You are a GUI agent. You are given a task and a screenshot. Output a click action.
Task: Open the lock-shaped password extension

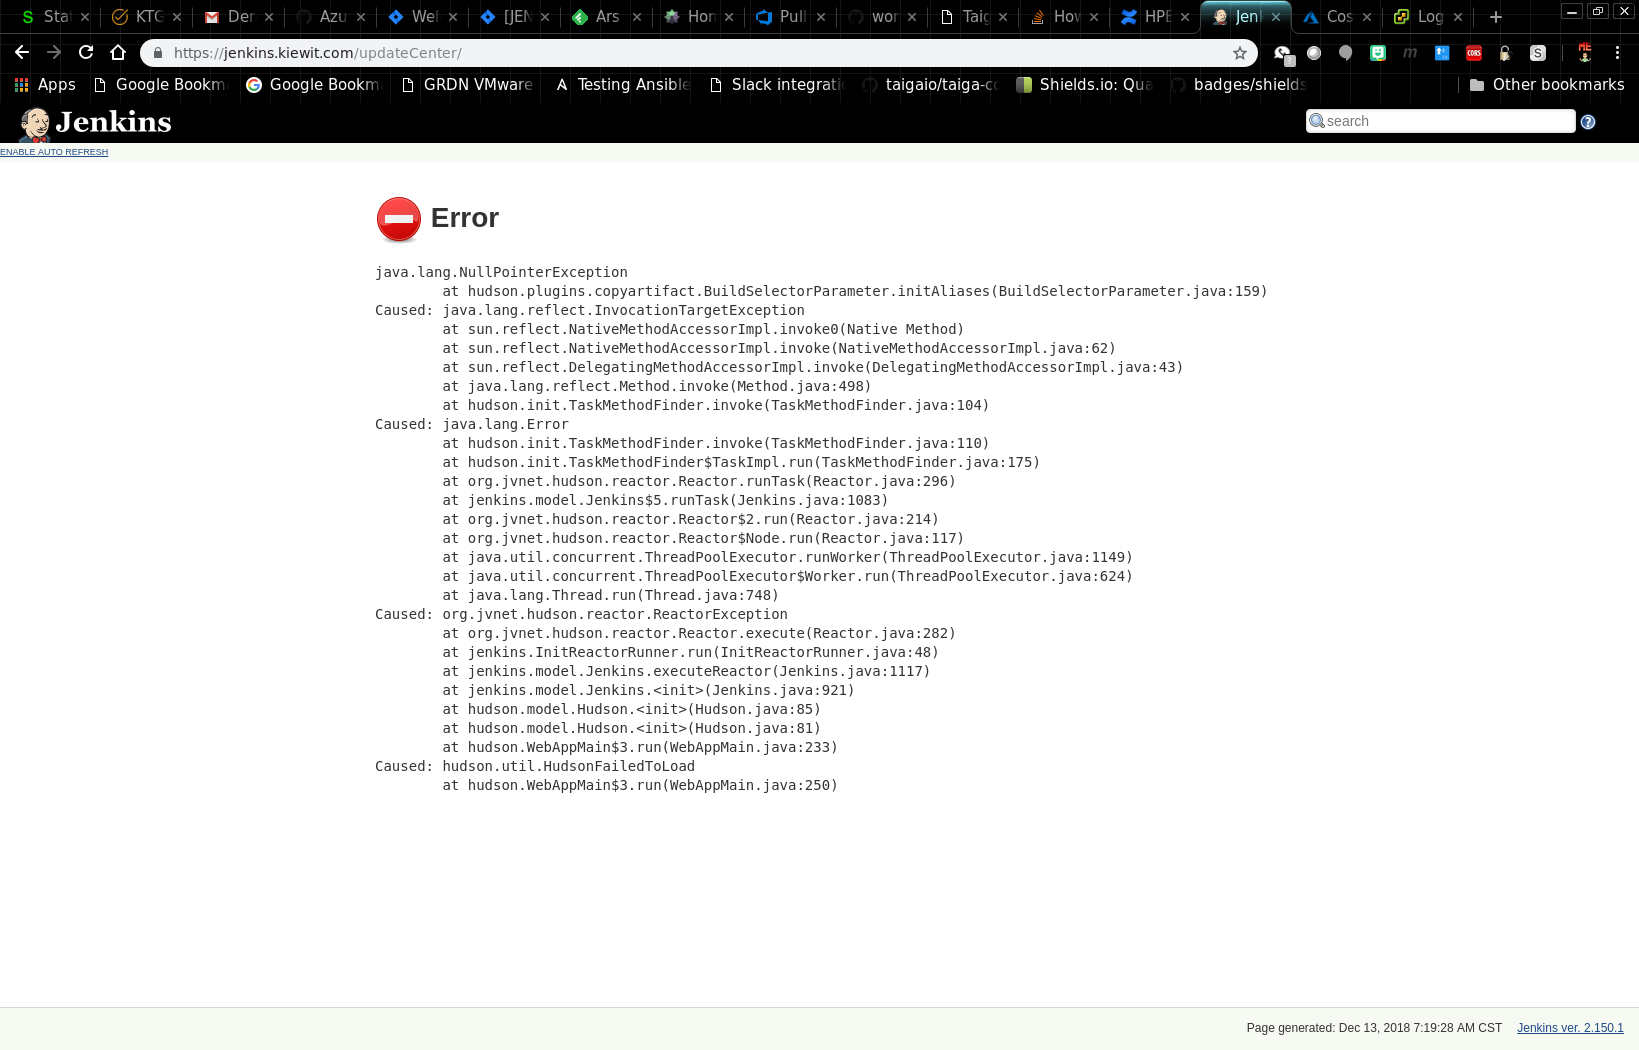pos(1506,53)
